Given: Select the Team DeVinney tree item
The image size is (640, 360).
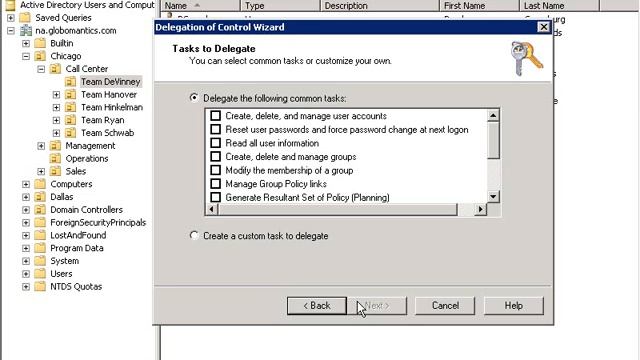Looking at the screenshot, I should tap(111, 82).
